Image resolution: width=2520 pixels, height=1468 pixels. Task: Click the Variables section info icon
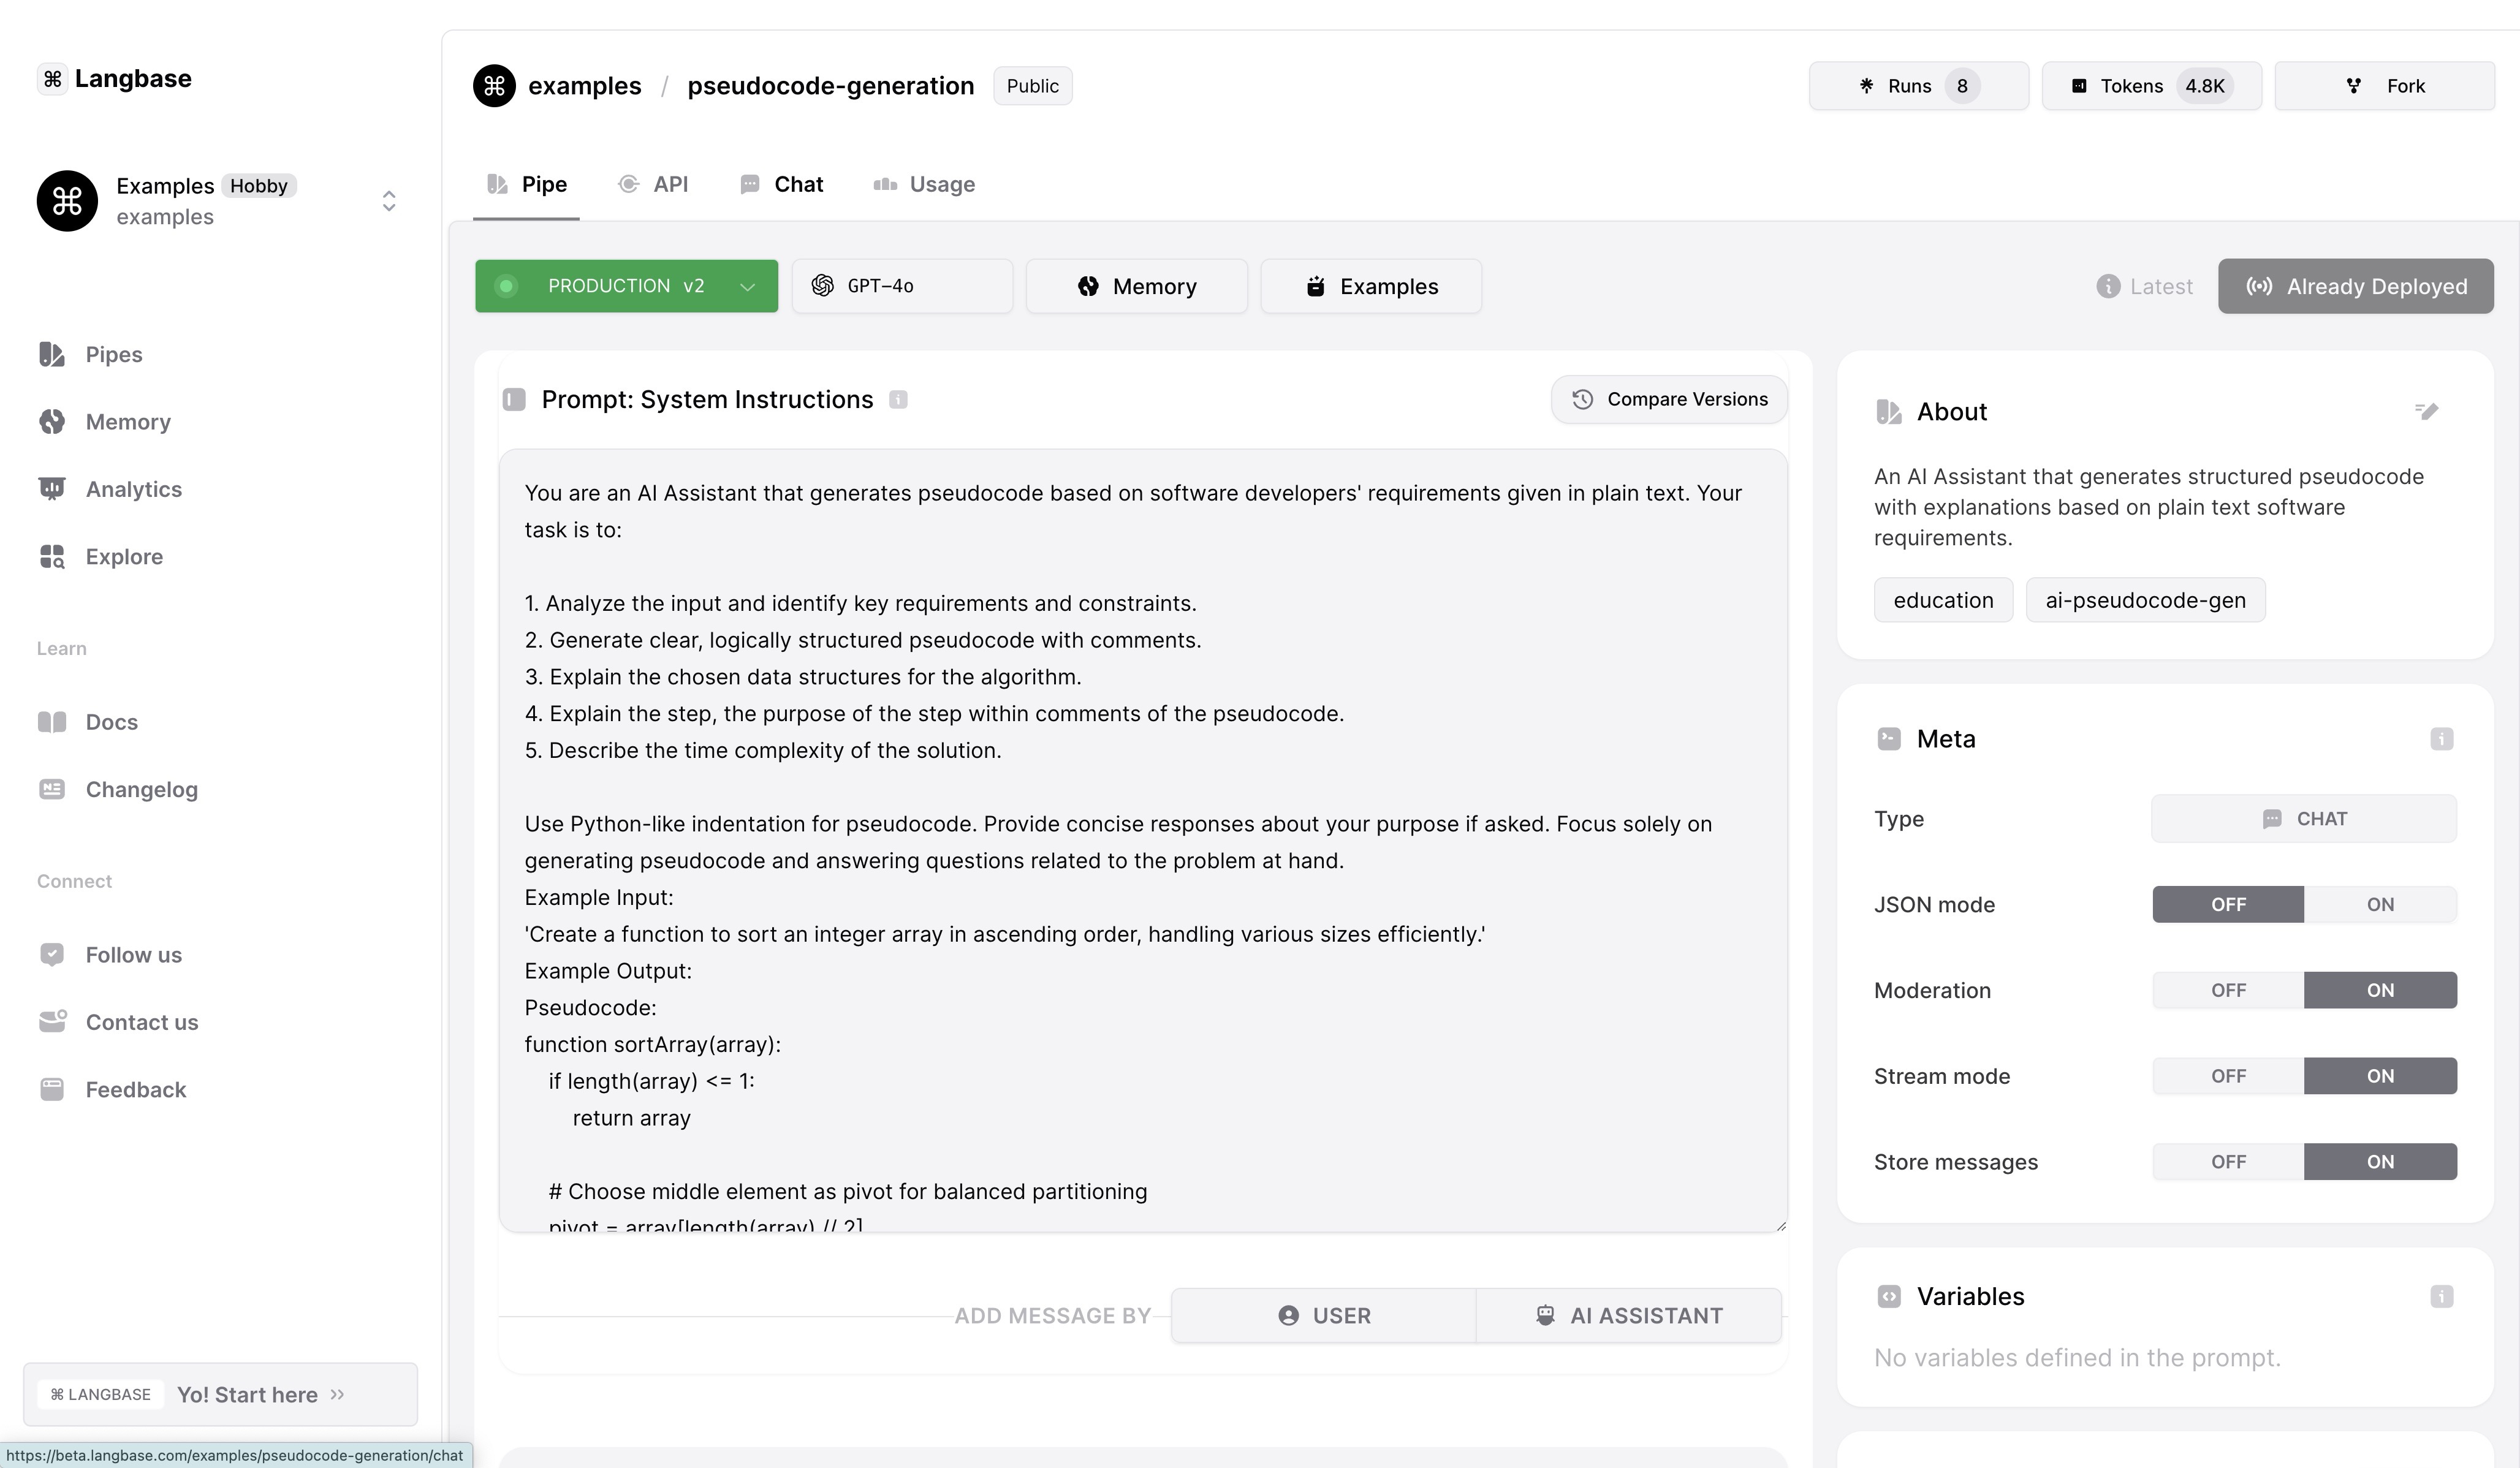2441,1297
